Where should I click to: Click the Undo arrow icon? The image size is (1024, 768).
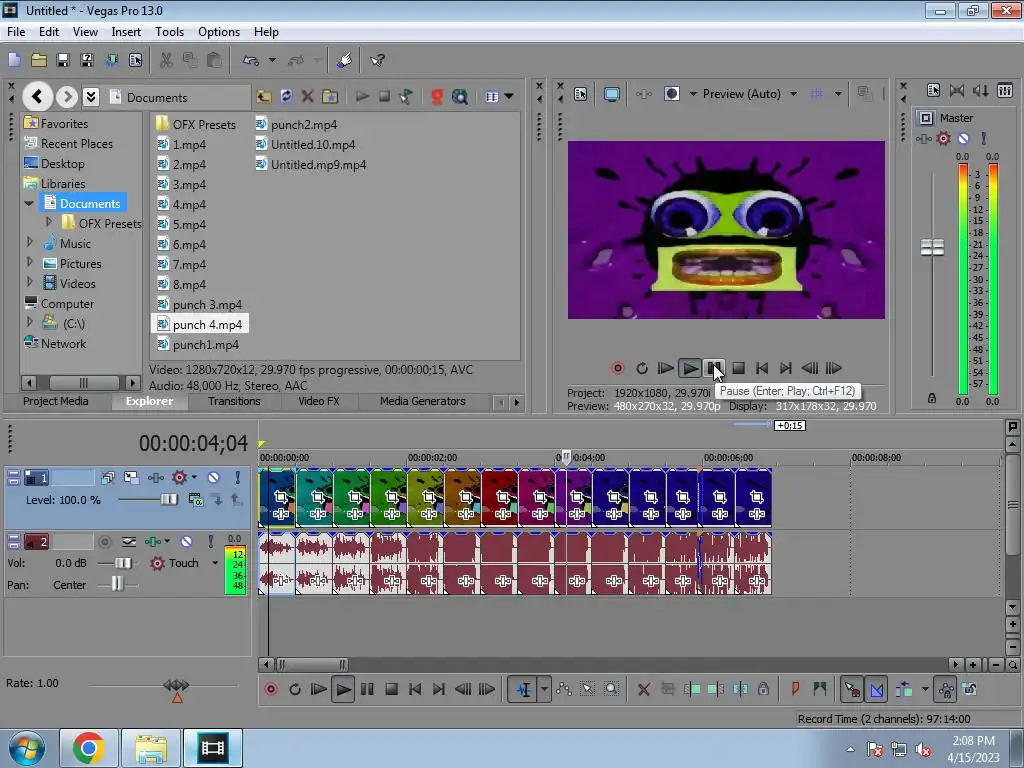click(251, 60)
